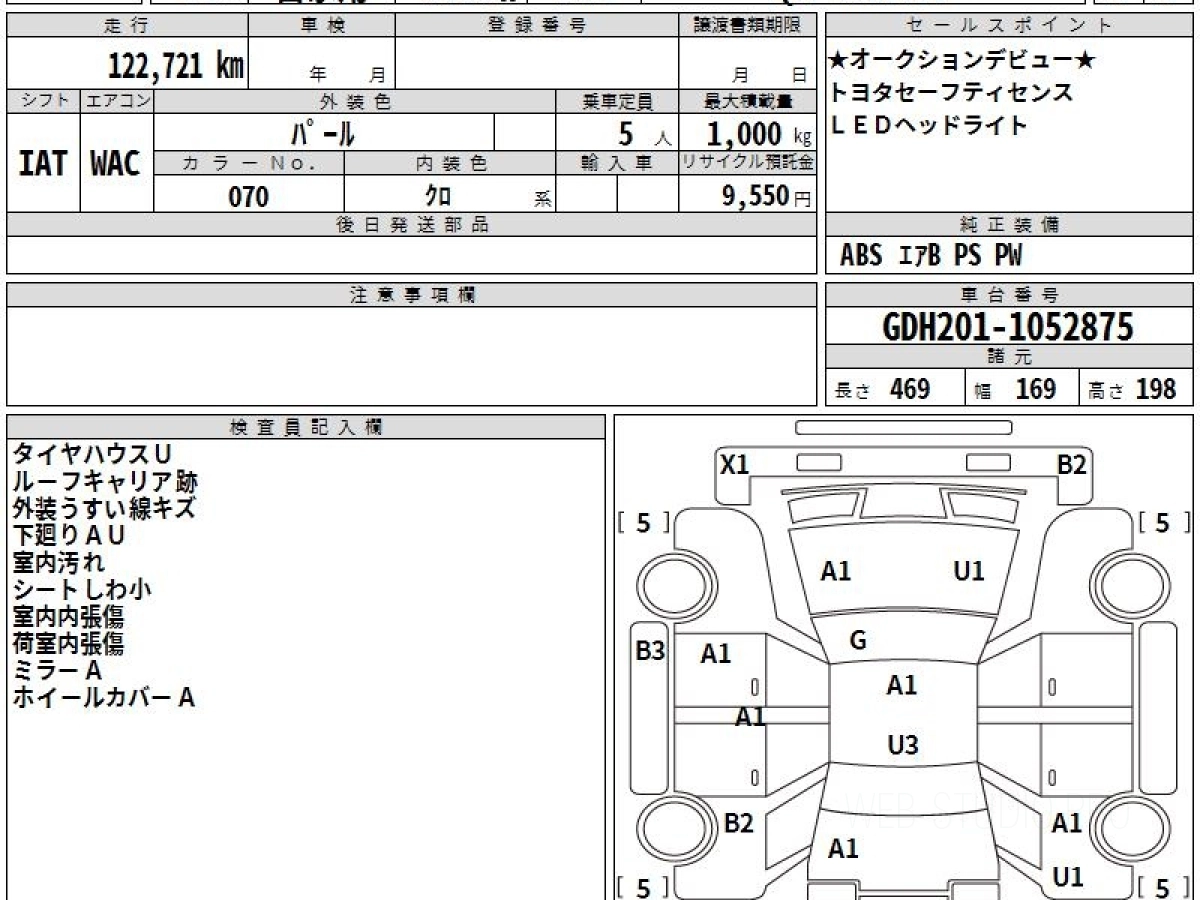Click the 輸入車 label
The width and height of the screenshot is (1200, 900).
click(x=618, y=162)
